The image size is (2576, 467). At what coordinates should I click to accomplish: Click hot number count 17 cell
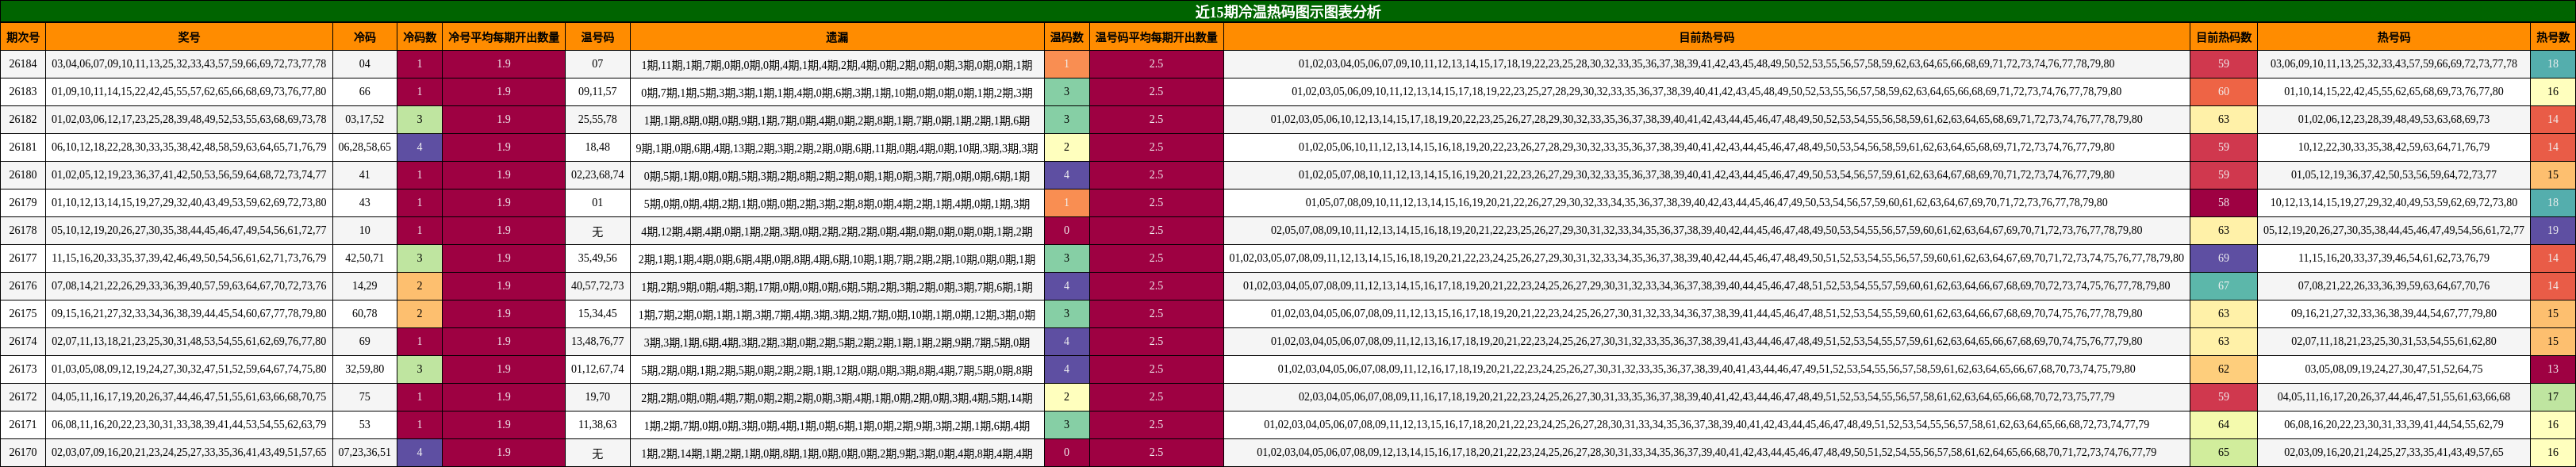[2552, 397]
